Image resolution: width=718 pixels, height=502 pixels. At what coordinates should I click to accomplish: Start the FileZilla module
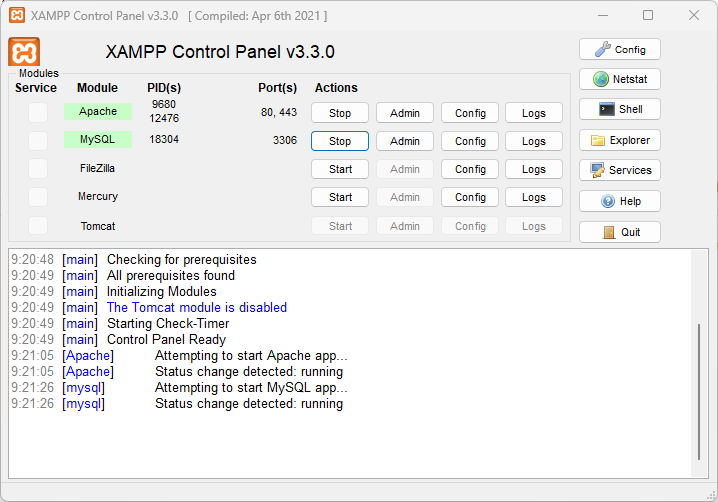coord(340,169)
